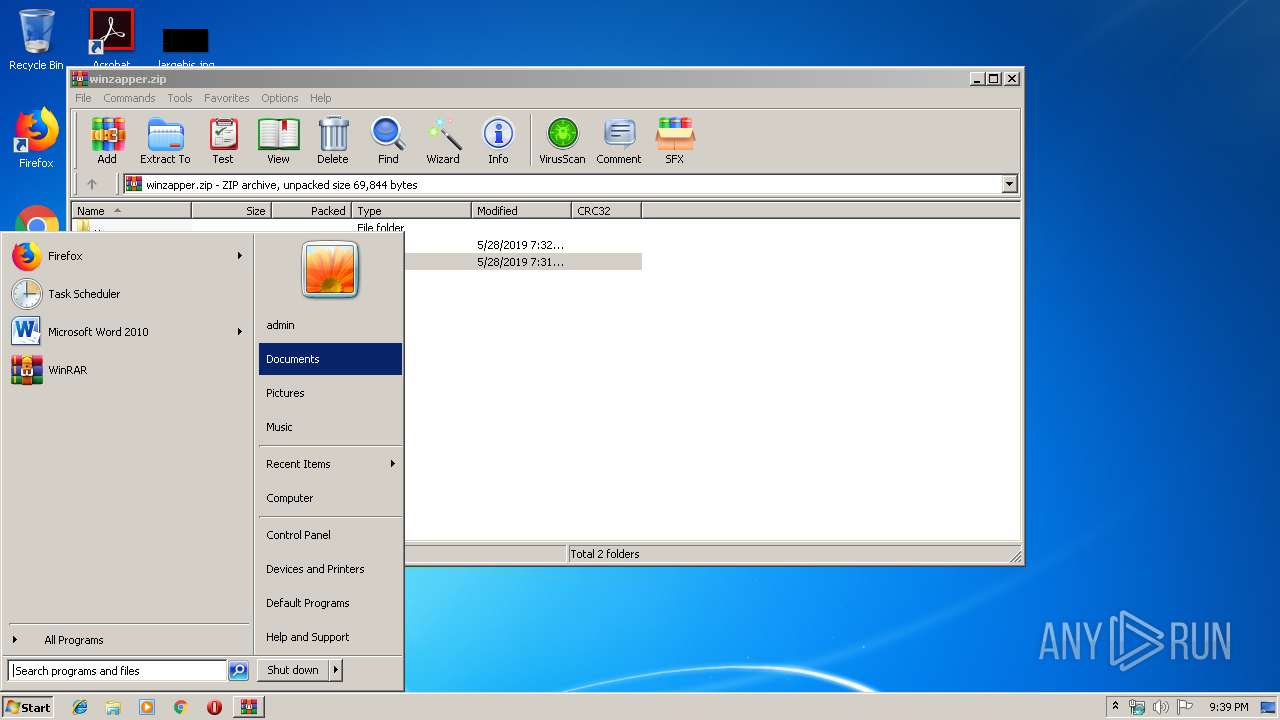
Task: Open Internet Explorer from the taskbar
Action: tap(80, 707)
